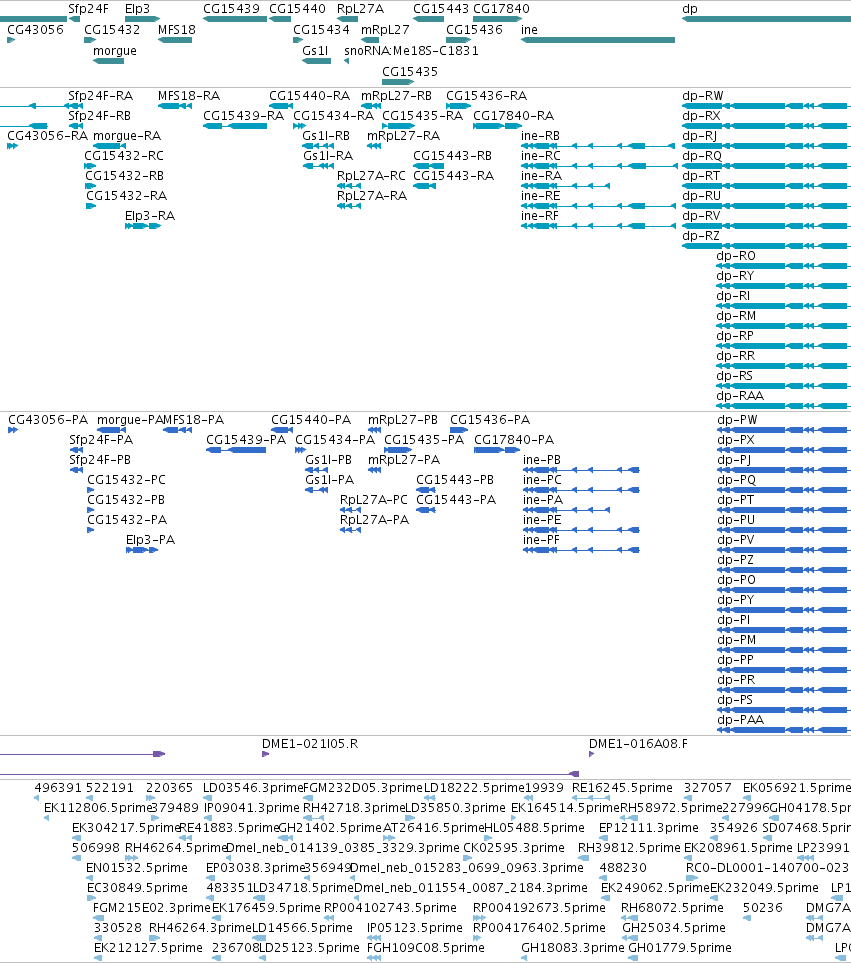851x963 pixels.
Task: Click the Elp3 gene label
Action: (138, 9)
